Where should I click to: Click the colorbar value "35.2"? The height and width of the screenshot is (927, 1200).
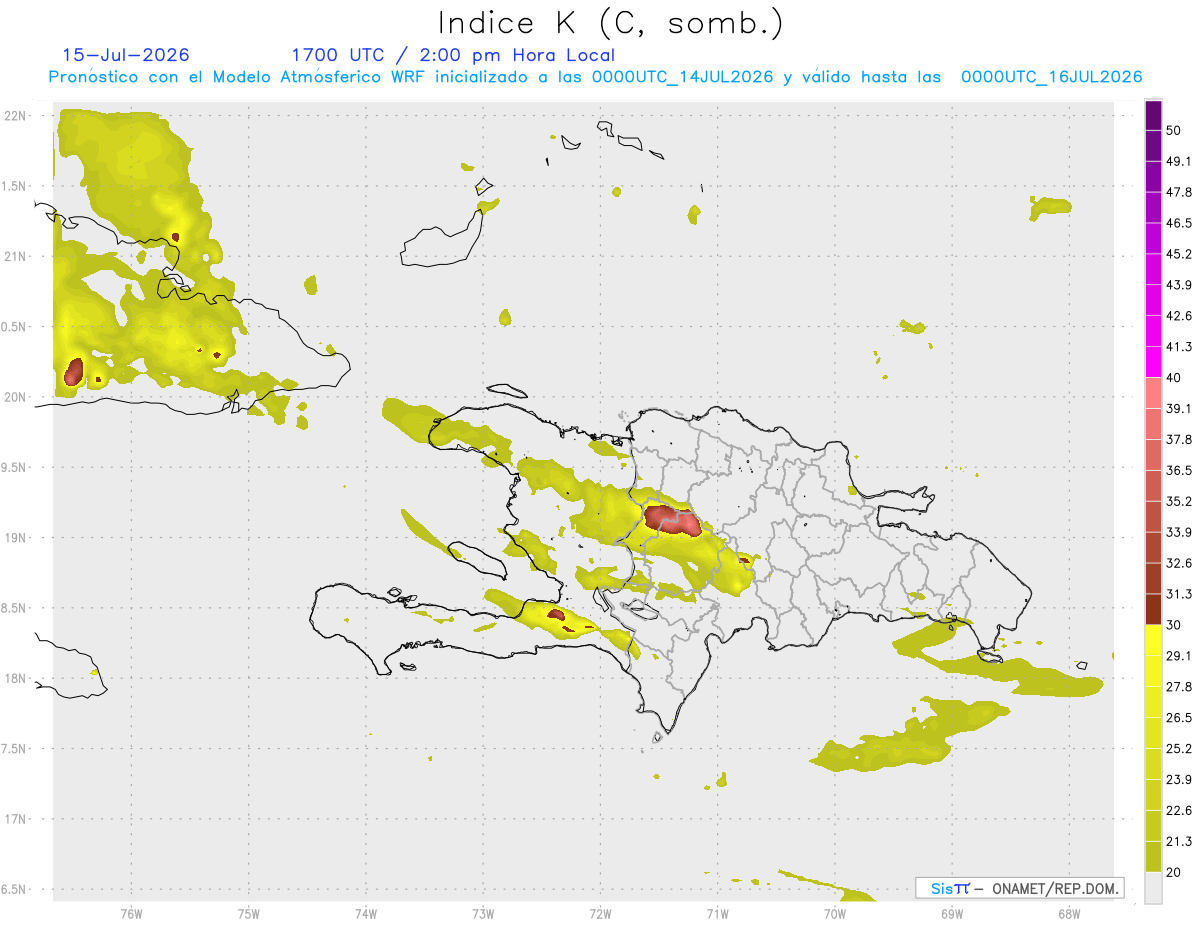[1179, 501]
